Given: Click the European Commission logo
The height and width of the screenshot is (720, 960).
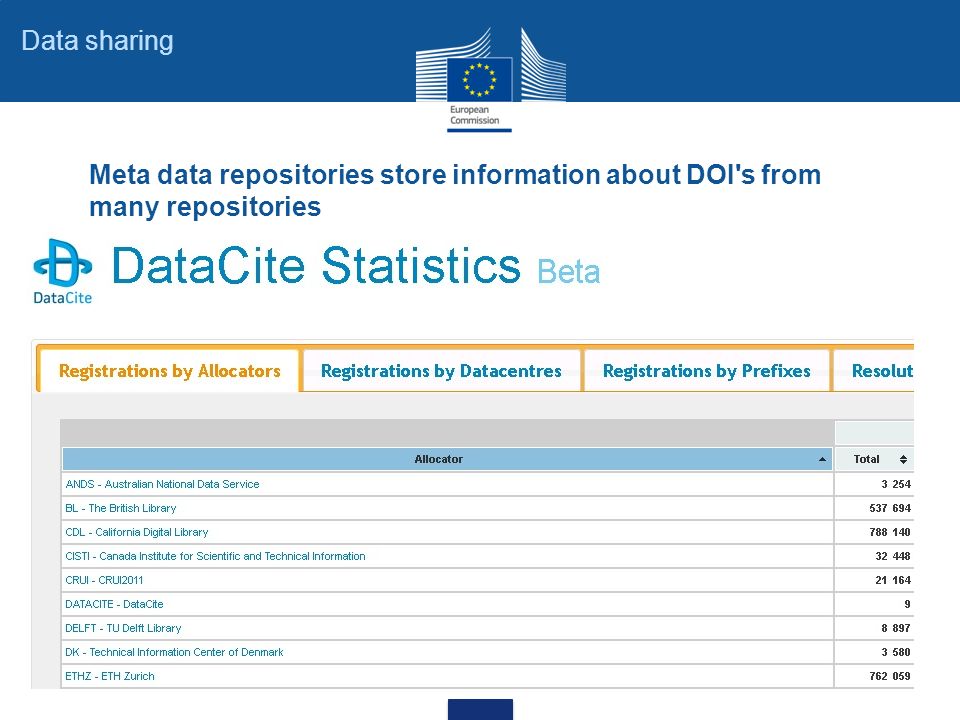Looking at the screenshot, I should 490,78.
